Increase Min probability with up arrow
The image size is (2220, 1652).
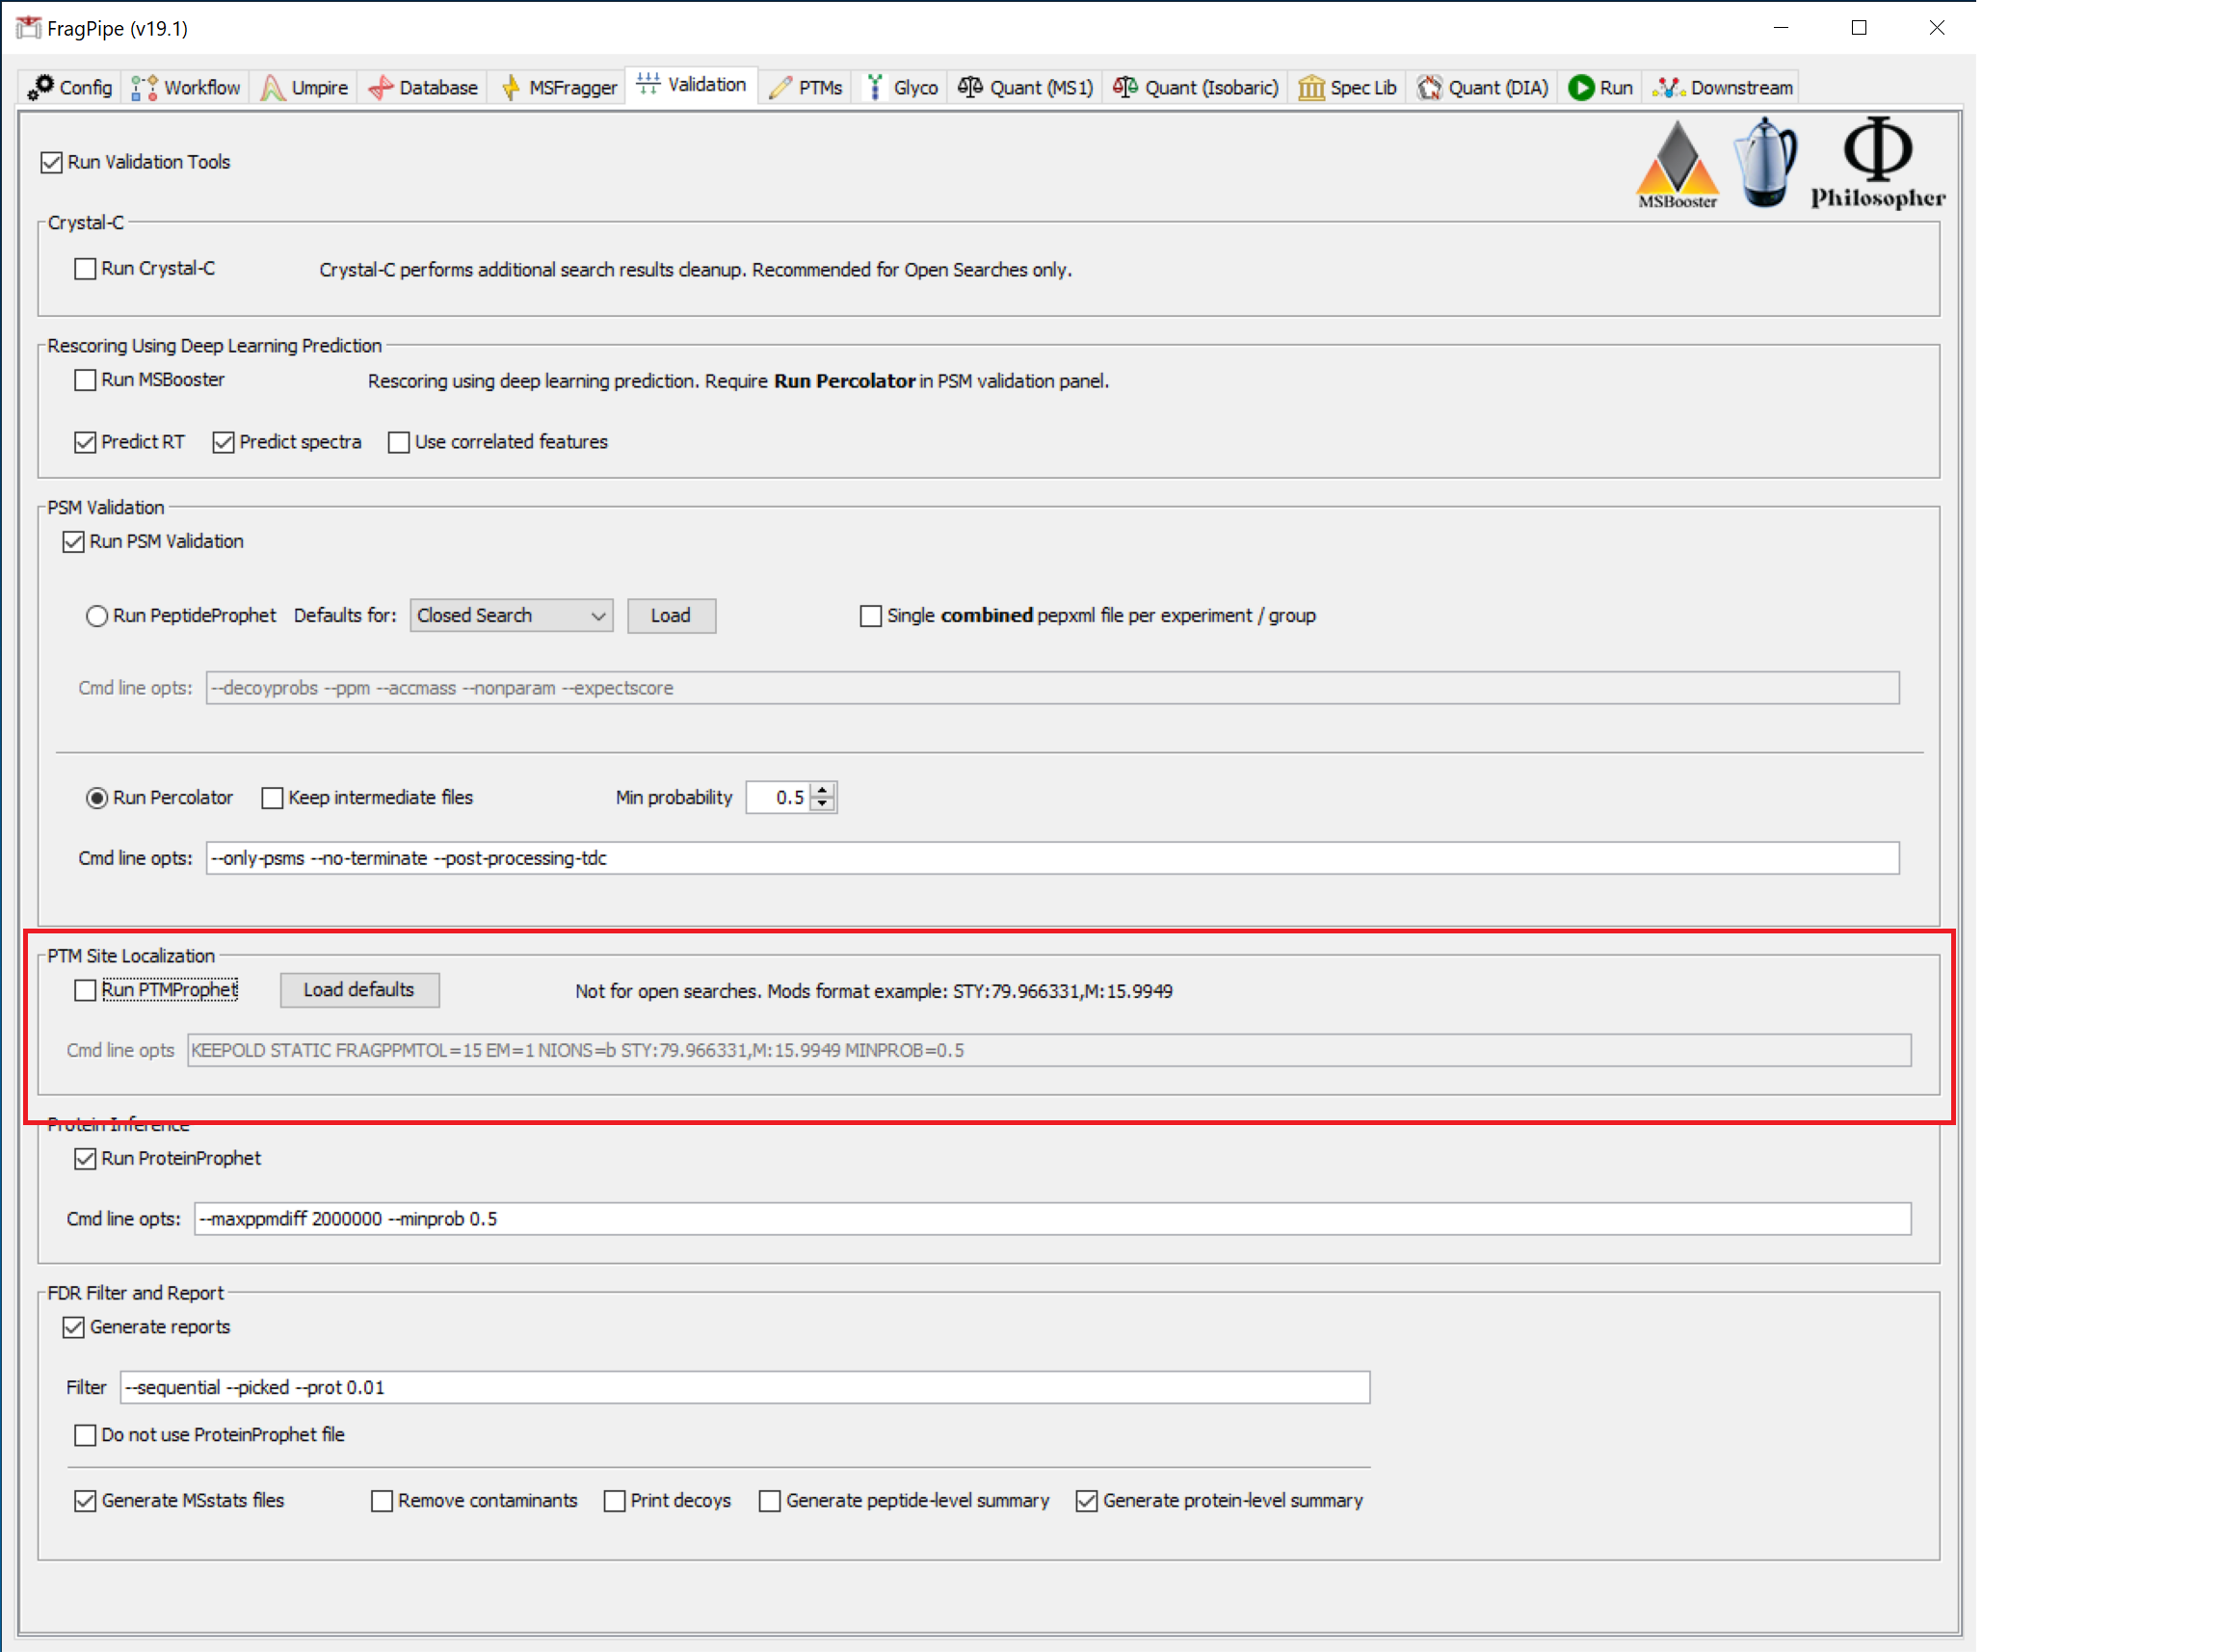[823, 790]
